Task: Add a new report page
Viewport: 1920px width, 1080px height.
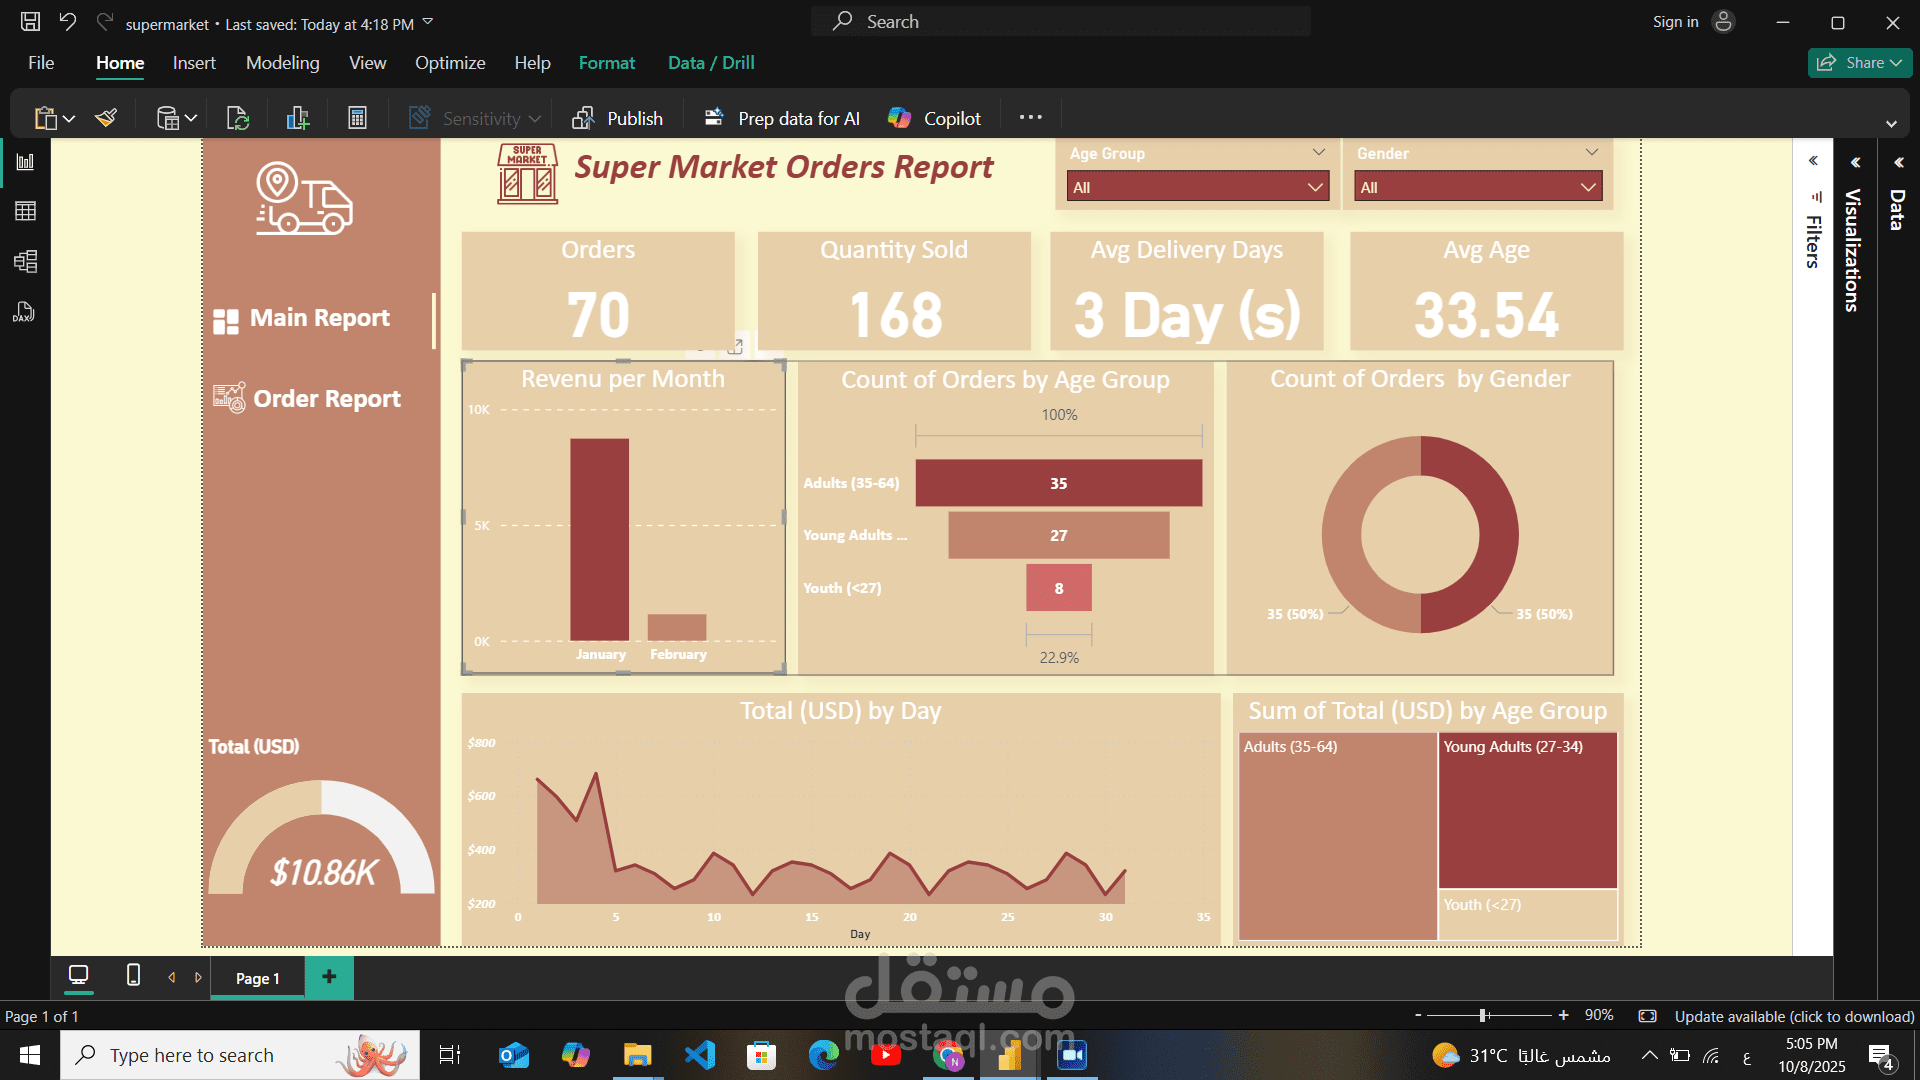Action: coord(329,977)
